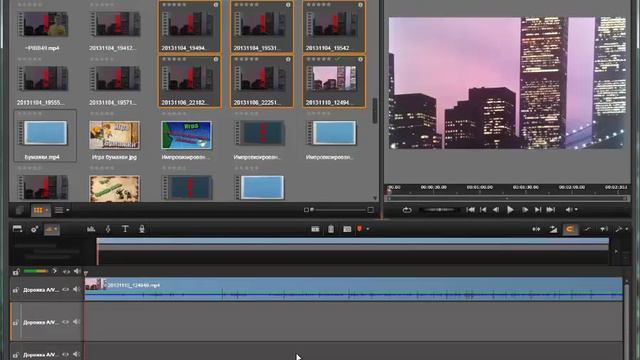This screenshot has height=360, width=640.
Task: Toggle loop playback in the player
Action: [x=407, y=210]
